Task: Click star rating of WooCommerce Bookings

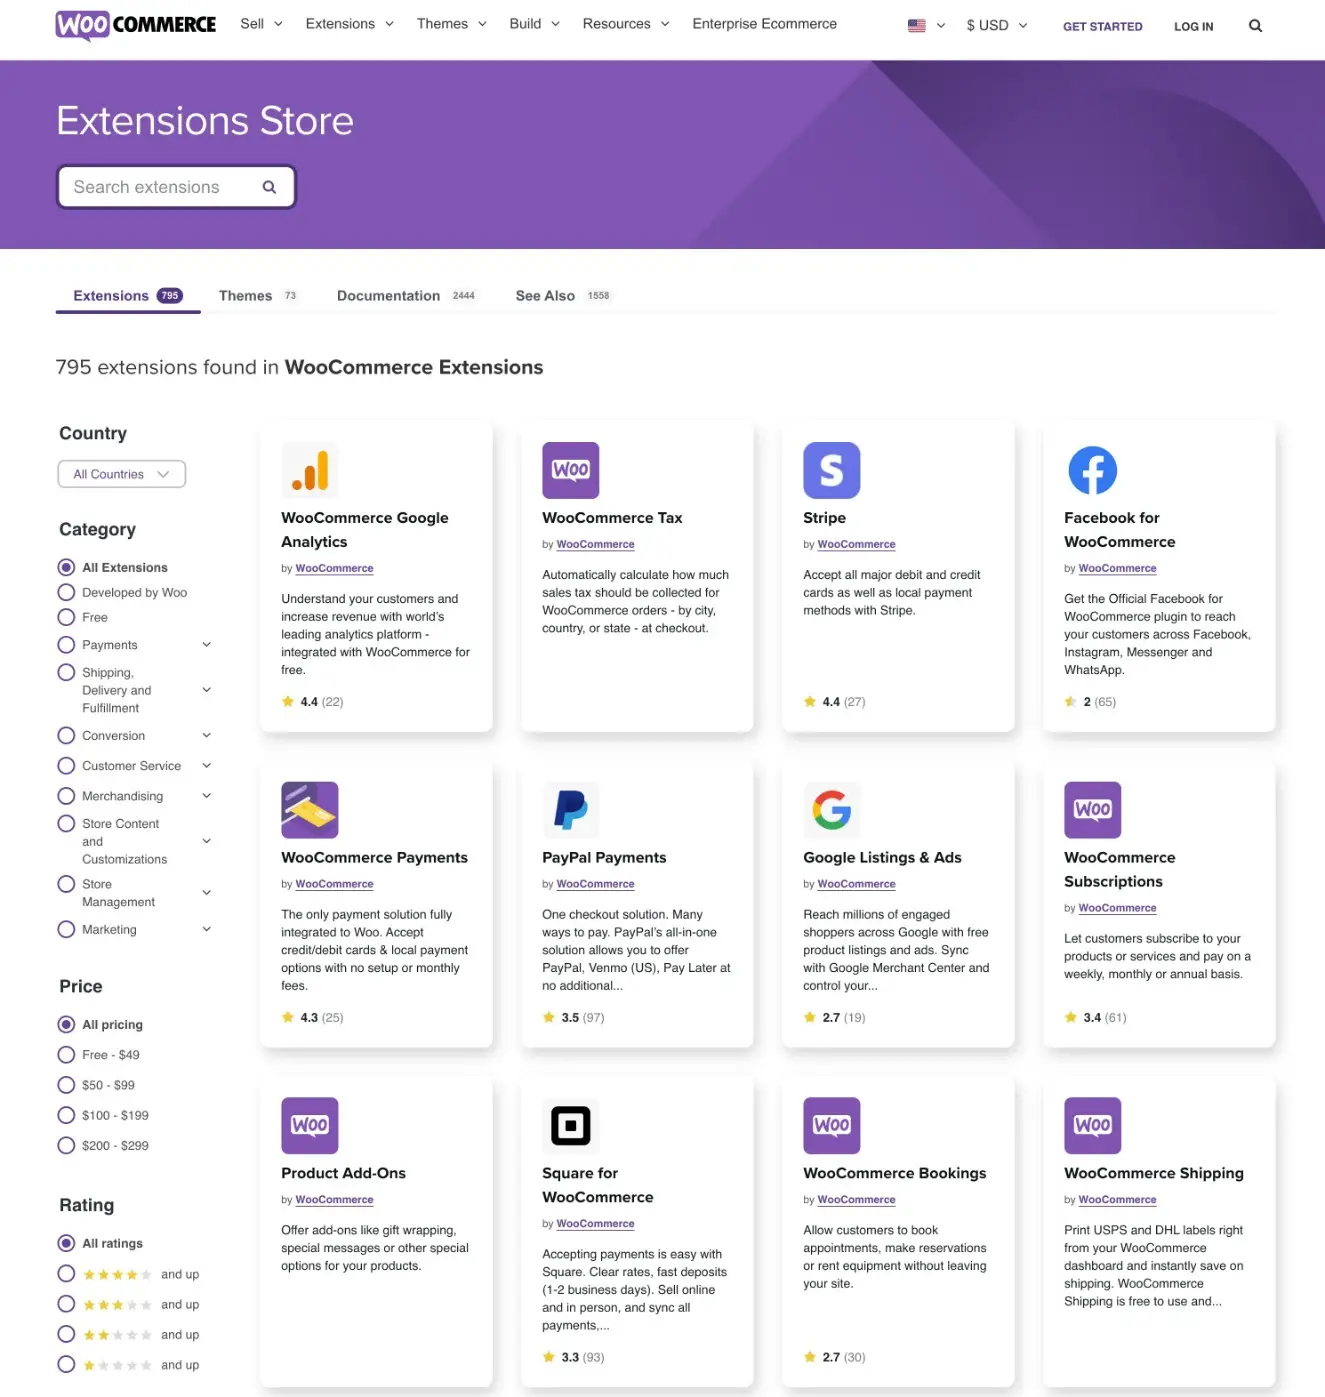Action: (x=834, y=1358)
